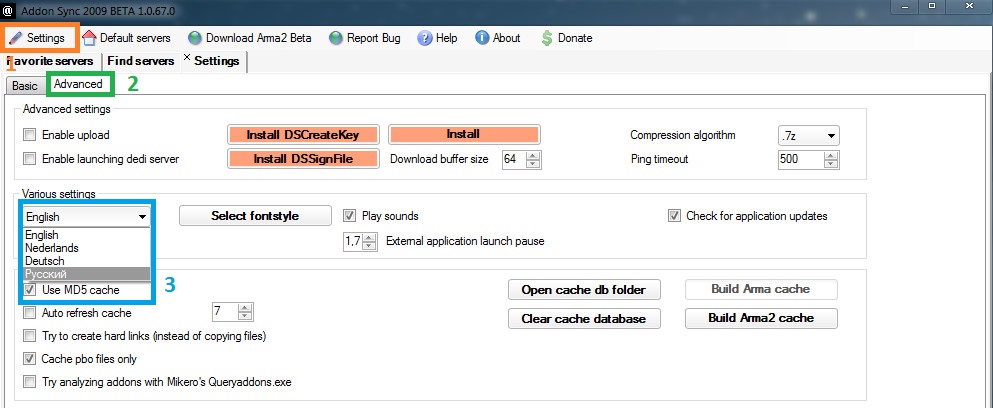Choose English in the language list
Image resolution: width=993 pixels, height=408 pixels.
[86, 235]
